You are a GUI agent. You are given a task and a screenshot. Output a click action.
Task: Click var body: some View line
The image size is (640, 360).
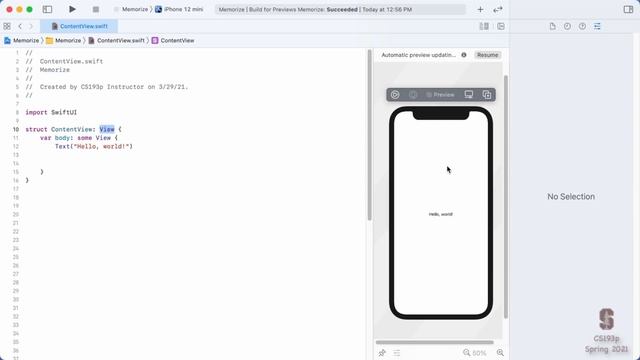pos(79,138)
